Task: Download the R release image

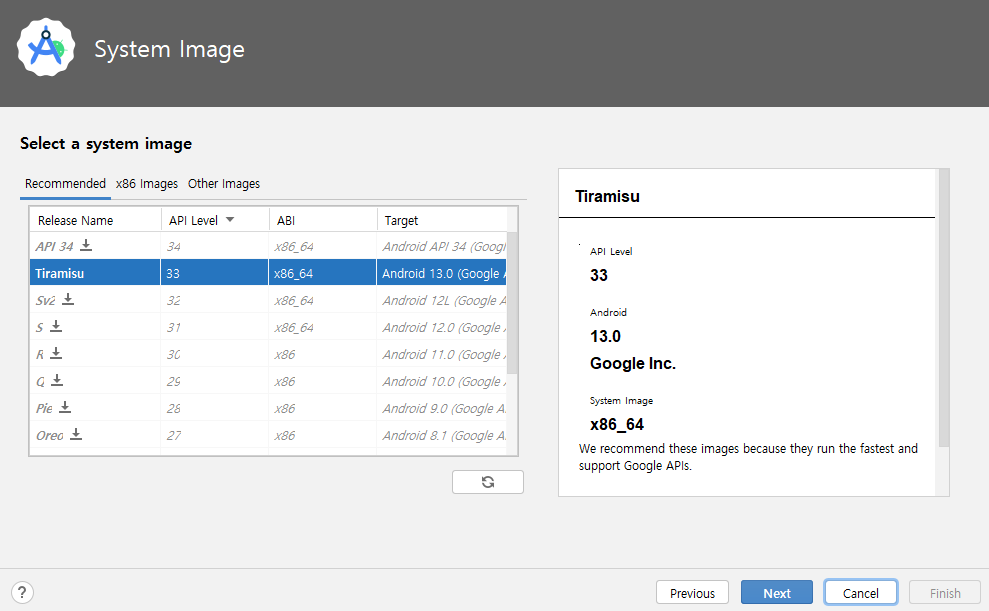Action: tap(56, 353)
